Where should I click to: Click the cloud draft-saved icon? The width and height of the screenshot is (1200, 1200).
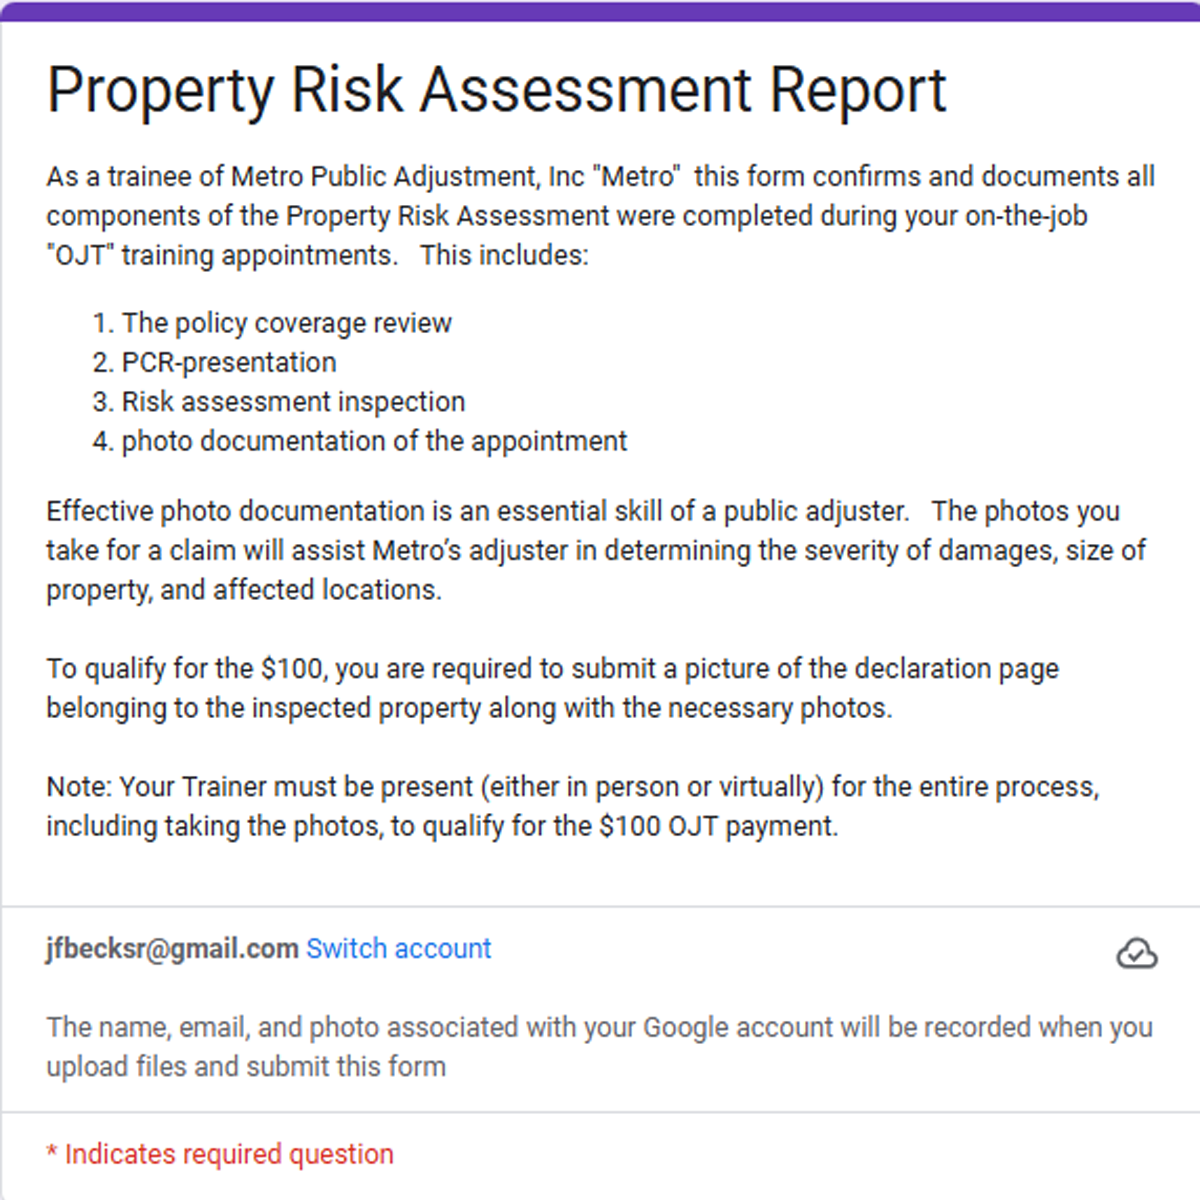[x=1136, y=953]
